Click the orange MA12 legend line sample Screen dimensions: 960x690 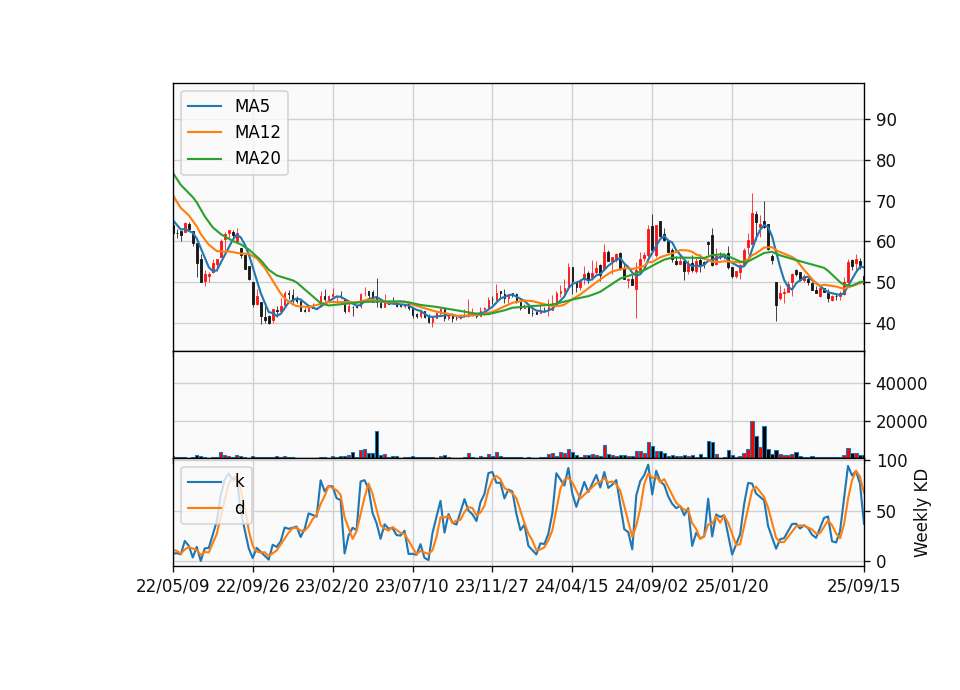204,132
